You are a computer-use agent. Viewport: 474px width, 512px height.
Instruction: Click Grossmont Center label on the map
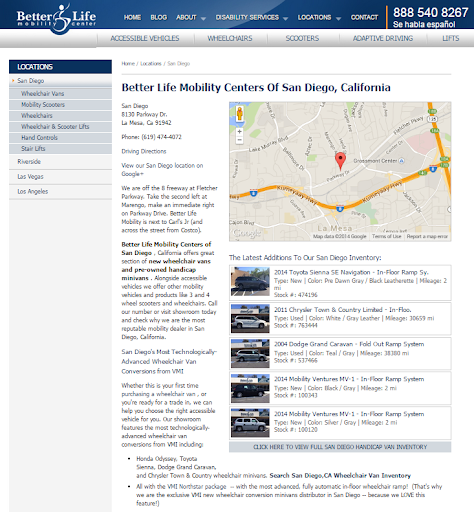[x=375, y=161]
